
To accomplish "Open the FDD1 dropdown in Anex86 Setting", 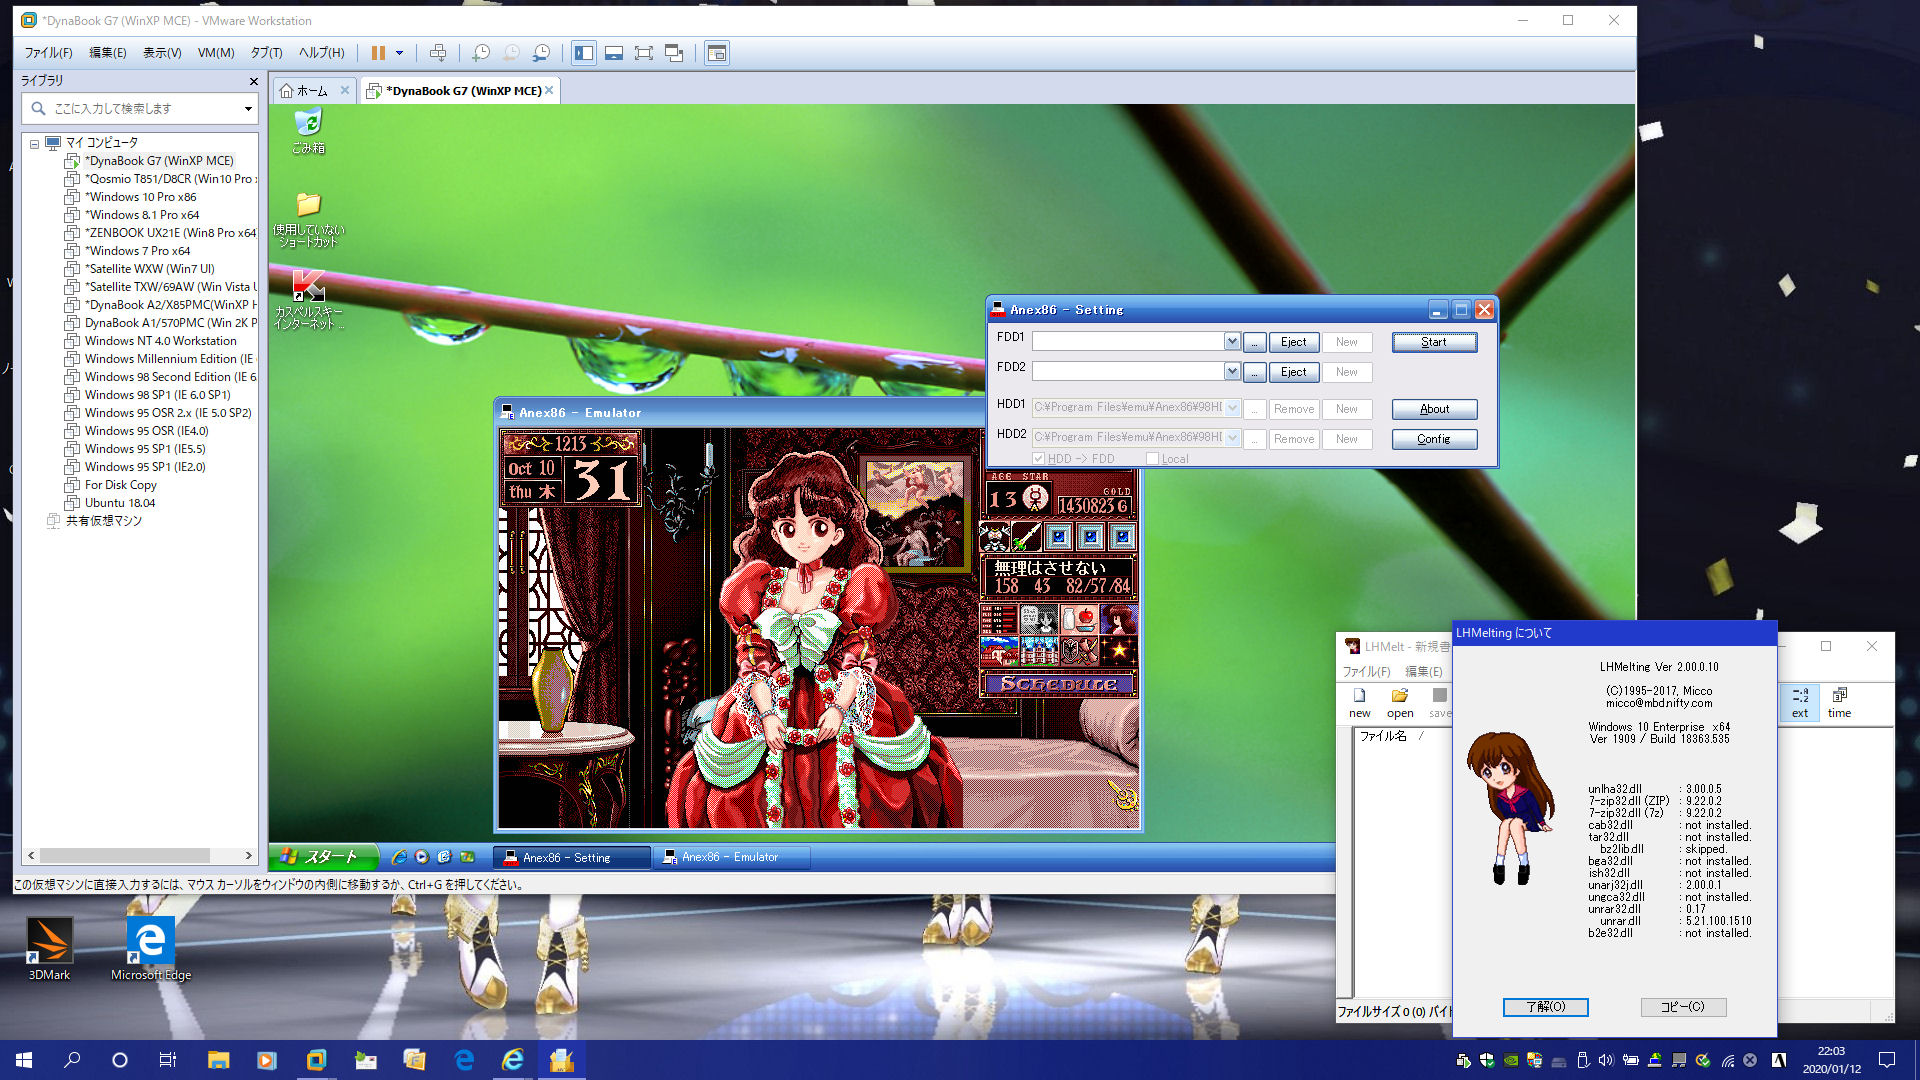I will pos(1231,341).
